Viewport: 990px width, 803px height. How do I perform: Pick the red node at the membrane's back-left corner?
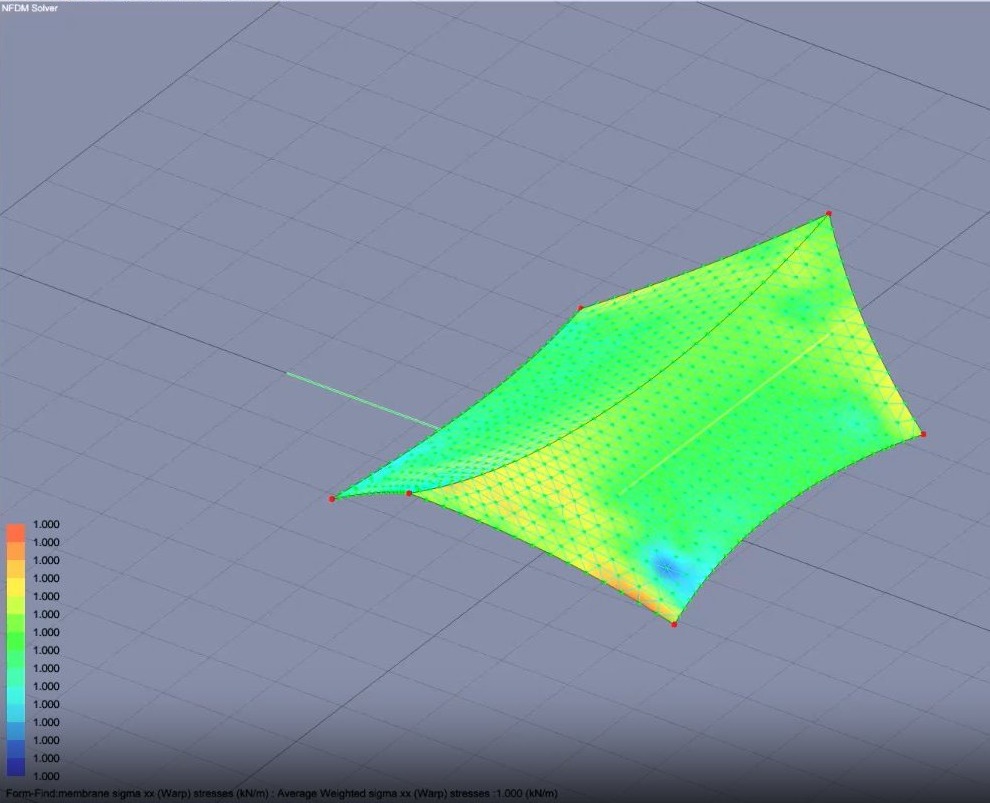[581, 308]
